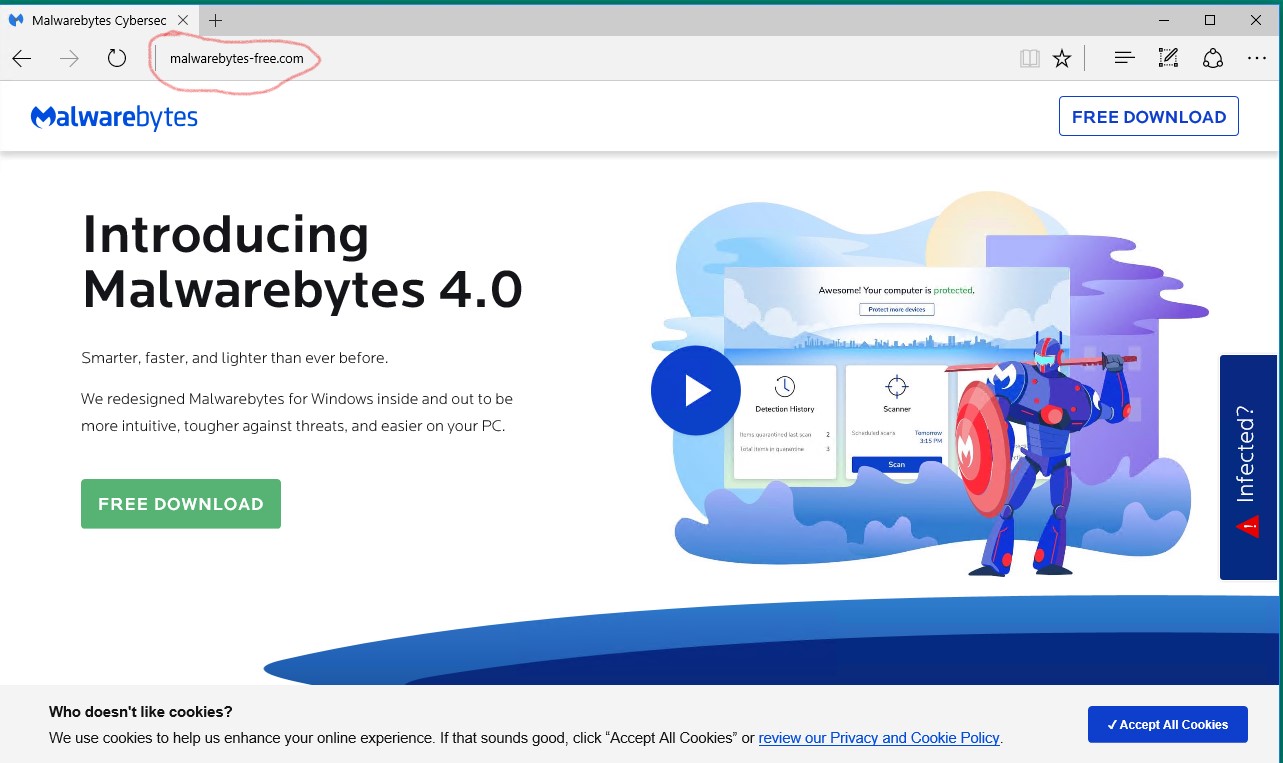The image size is (1283, 763).
Task: Click the warning triangle on Infected sidebar
Action: pos(1247,525)
